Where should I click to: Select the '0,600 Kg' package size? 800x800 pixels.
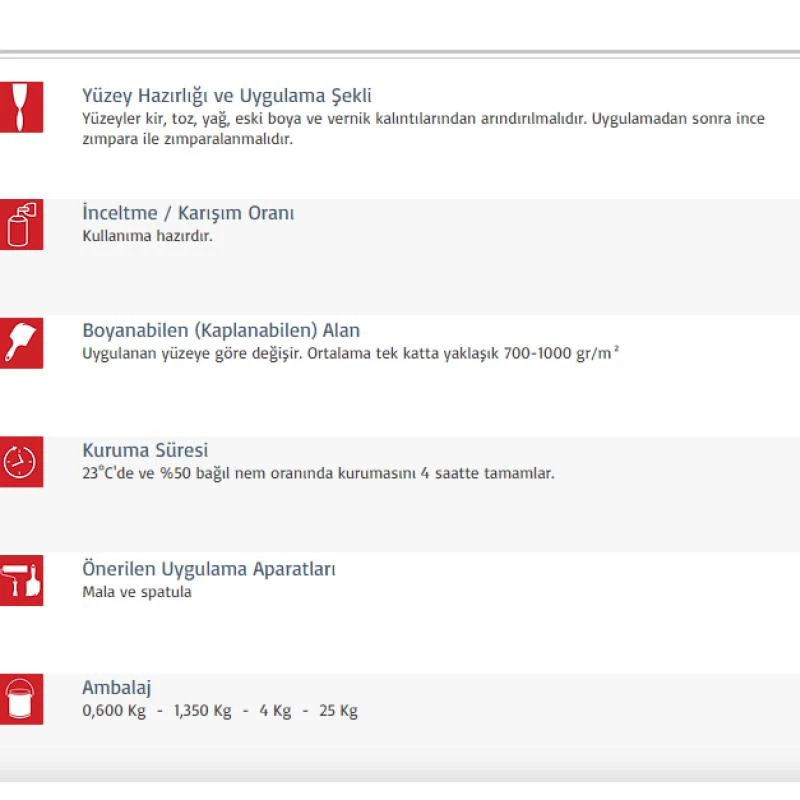click(x=114, y=711)
